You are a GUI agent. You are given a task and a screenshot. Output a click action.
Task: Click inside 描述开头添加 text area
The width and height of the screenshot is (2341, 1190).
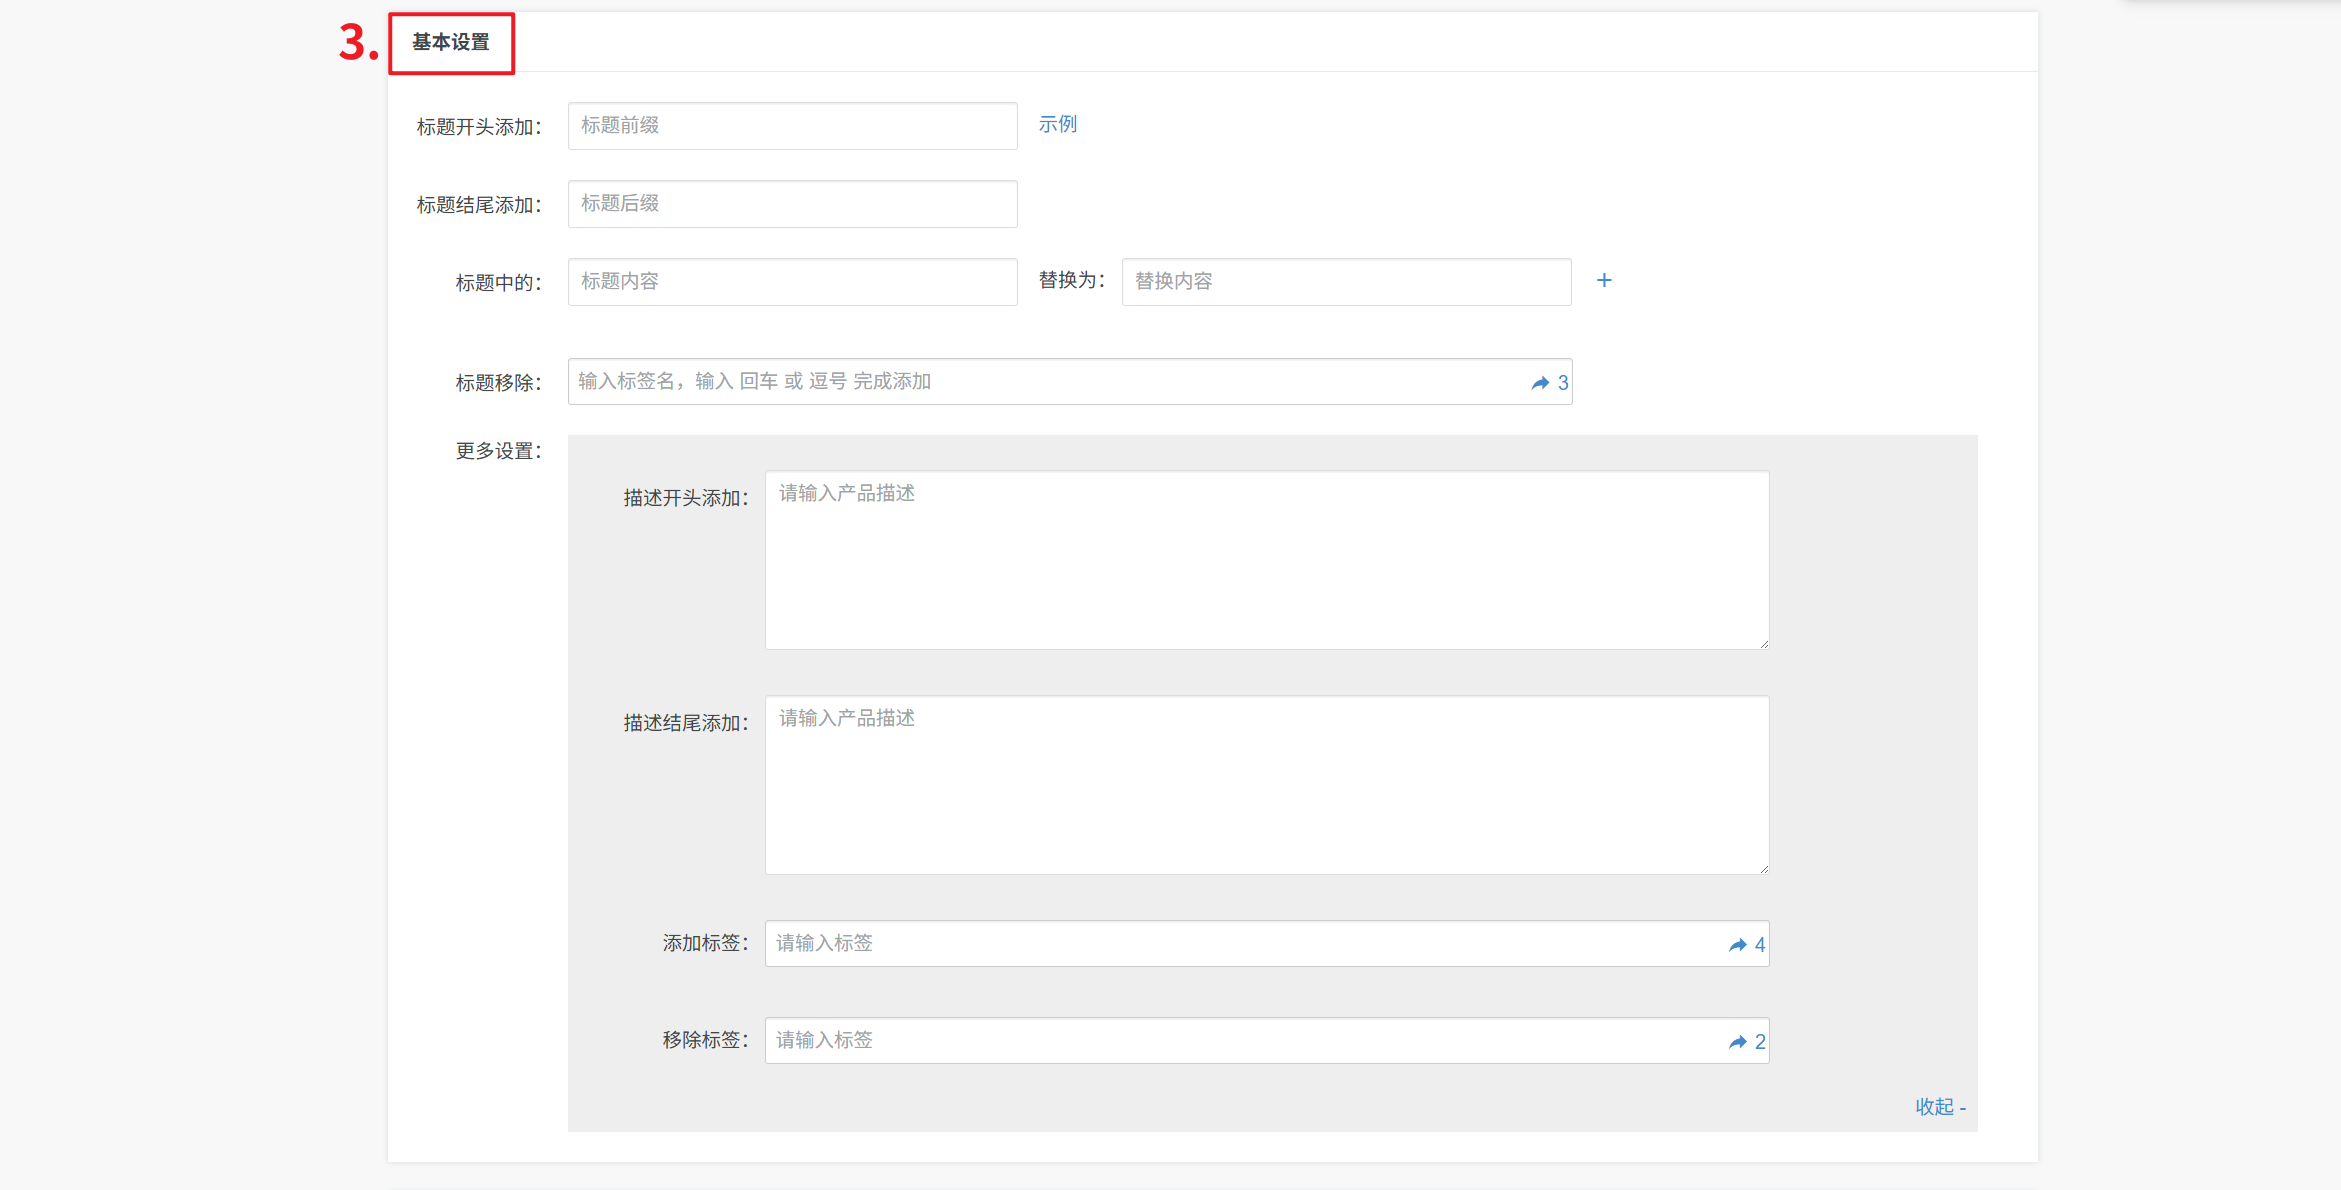pos(1266,560)
